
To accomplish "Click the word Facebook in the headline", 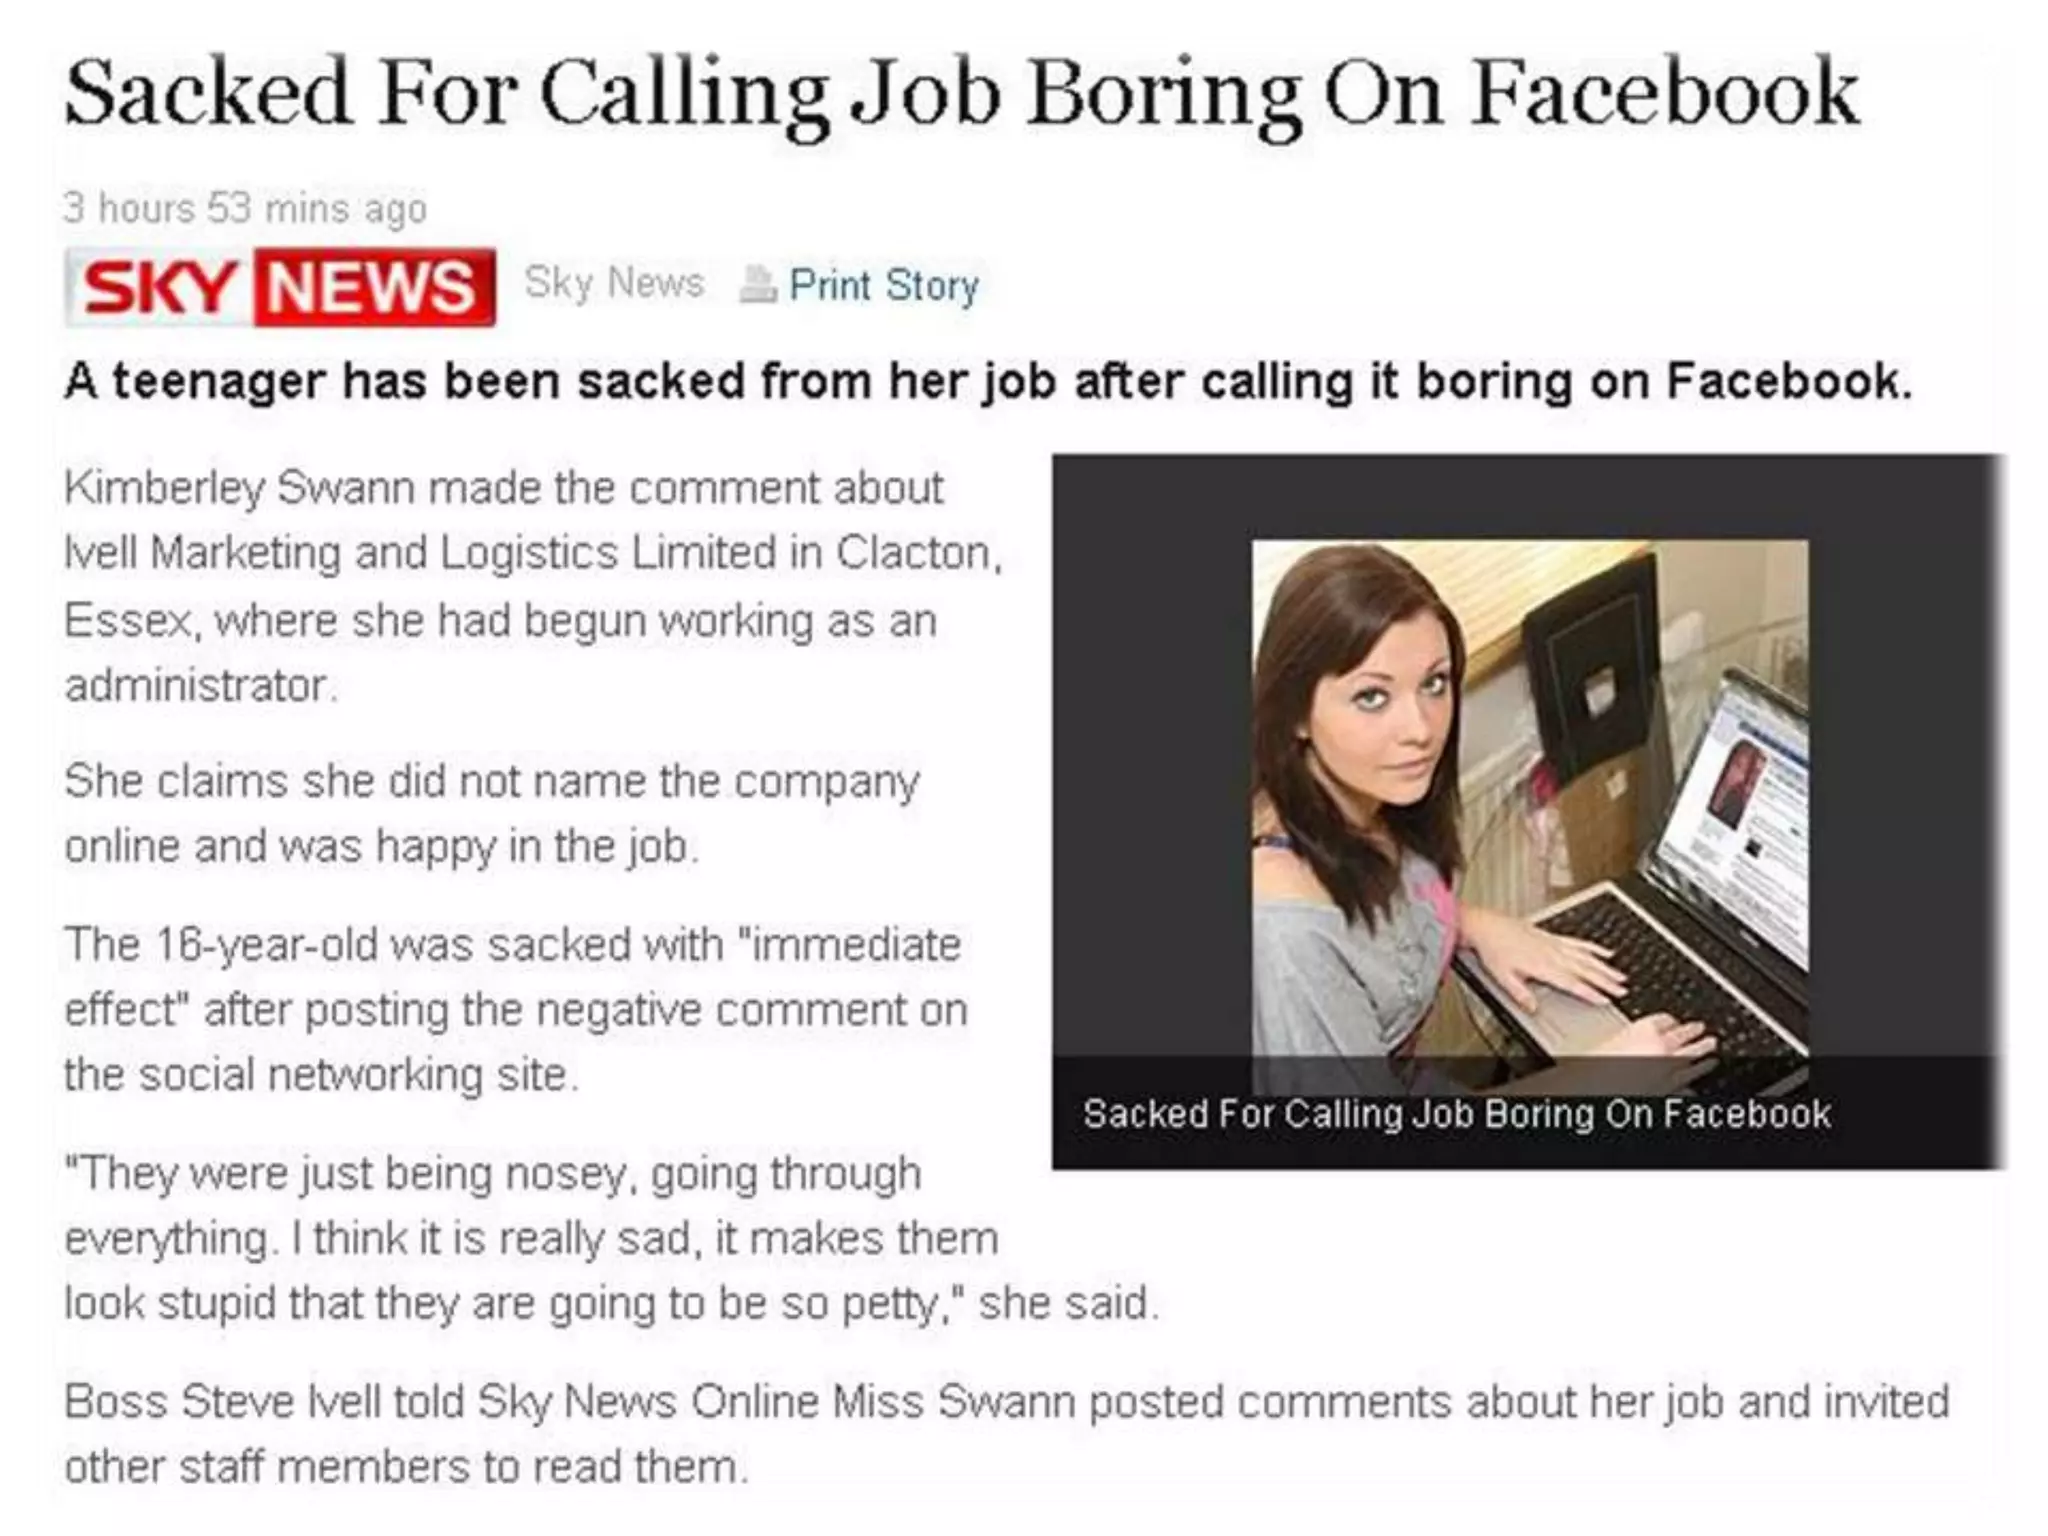I will coord(1665,94).
